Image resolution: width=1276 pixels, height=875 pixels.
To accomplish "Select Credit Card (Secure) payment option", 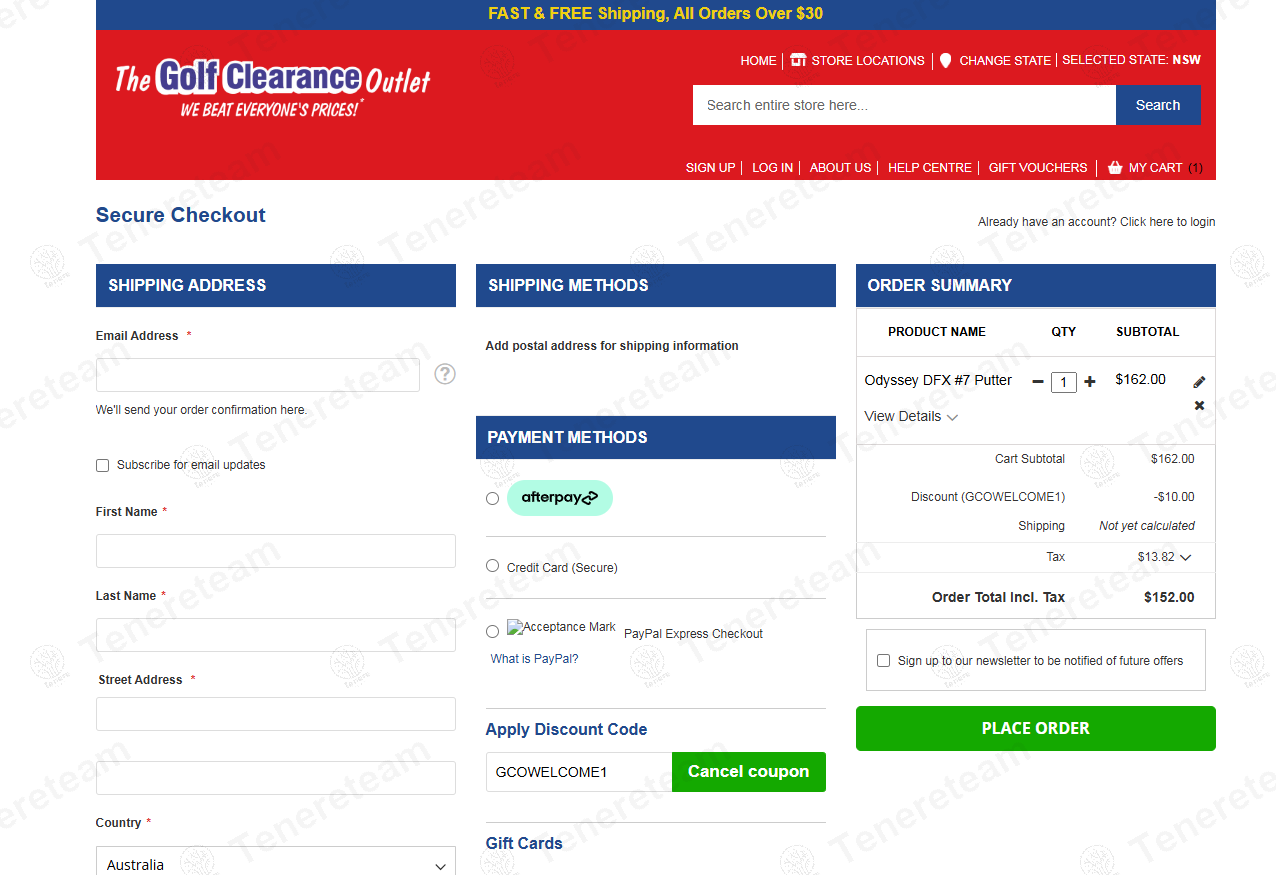I will 492,566.
